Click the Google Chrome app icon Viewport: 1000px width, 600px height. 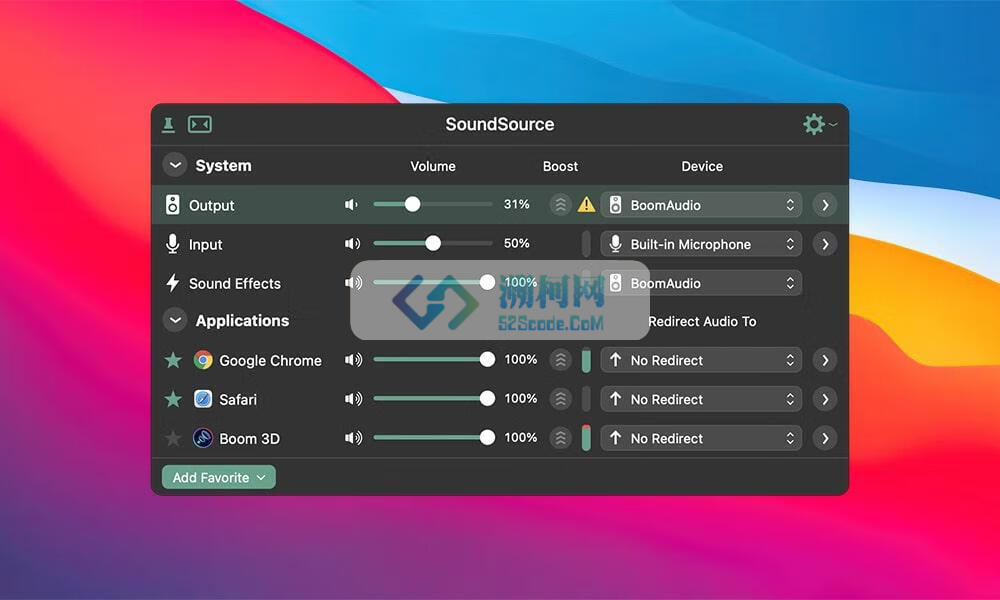[x=203, y=360]
